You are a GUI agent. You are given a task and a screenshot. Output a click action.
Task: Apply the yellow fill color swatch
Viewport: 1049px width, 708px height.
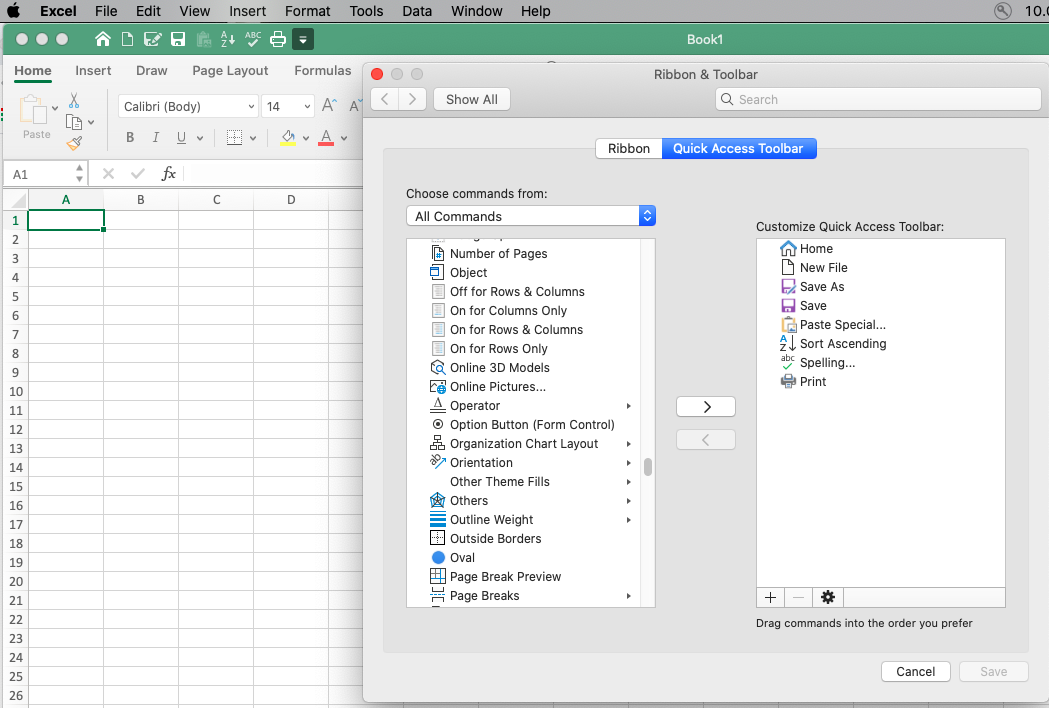288,138
